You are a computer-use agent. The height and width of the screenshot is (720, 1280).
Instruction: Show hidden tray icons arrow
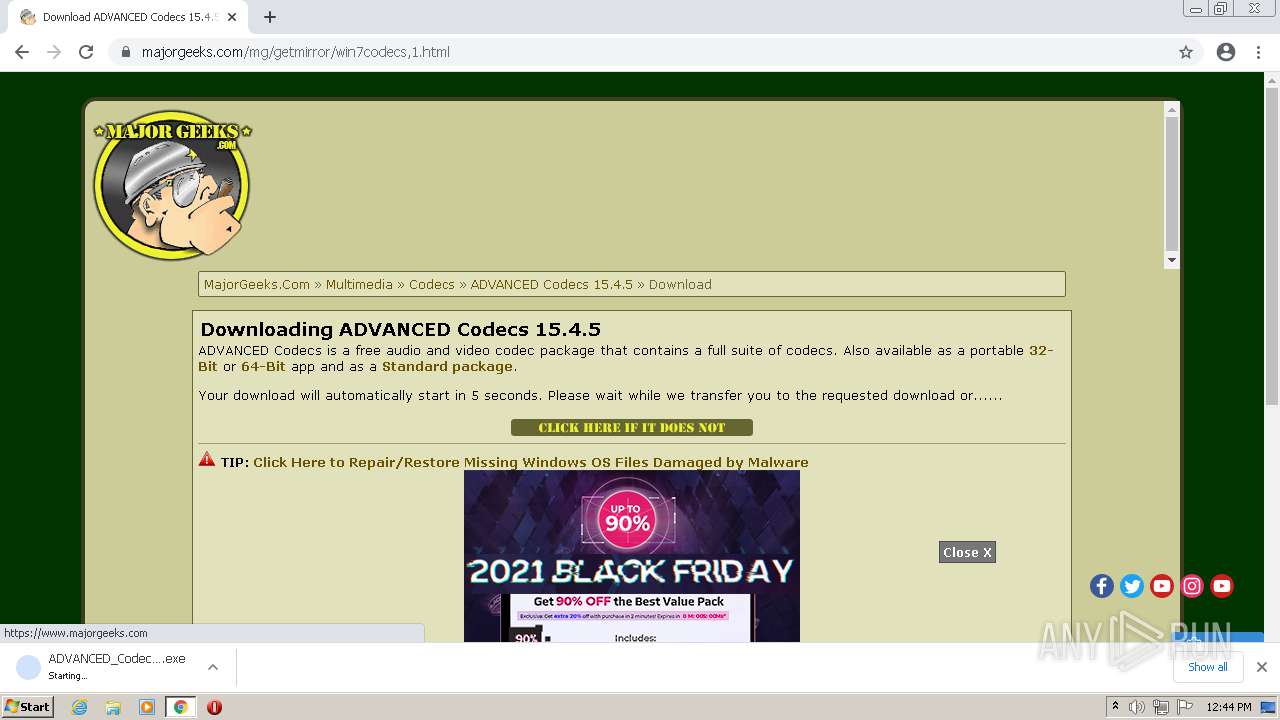tap(1115, 707)
